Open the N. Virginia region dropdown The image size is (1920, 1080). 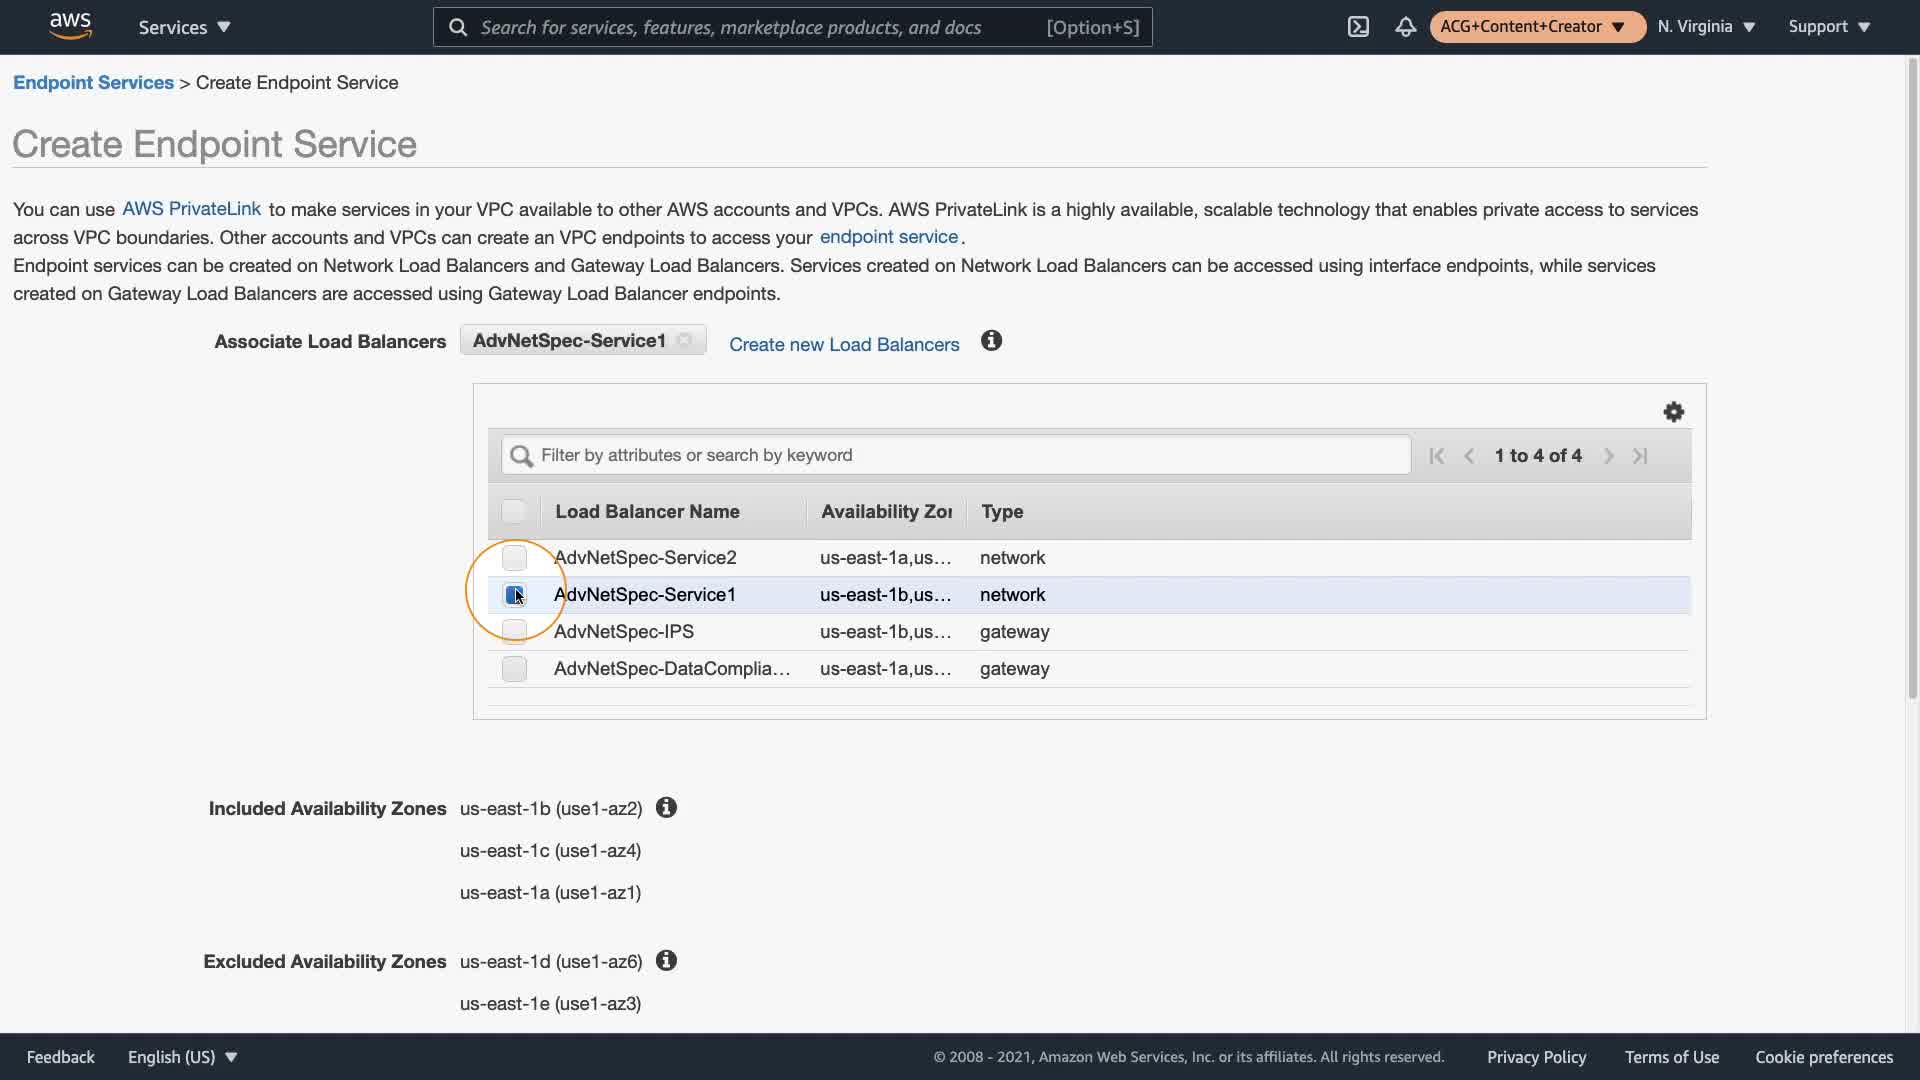click(x=1706, y=27)
